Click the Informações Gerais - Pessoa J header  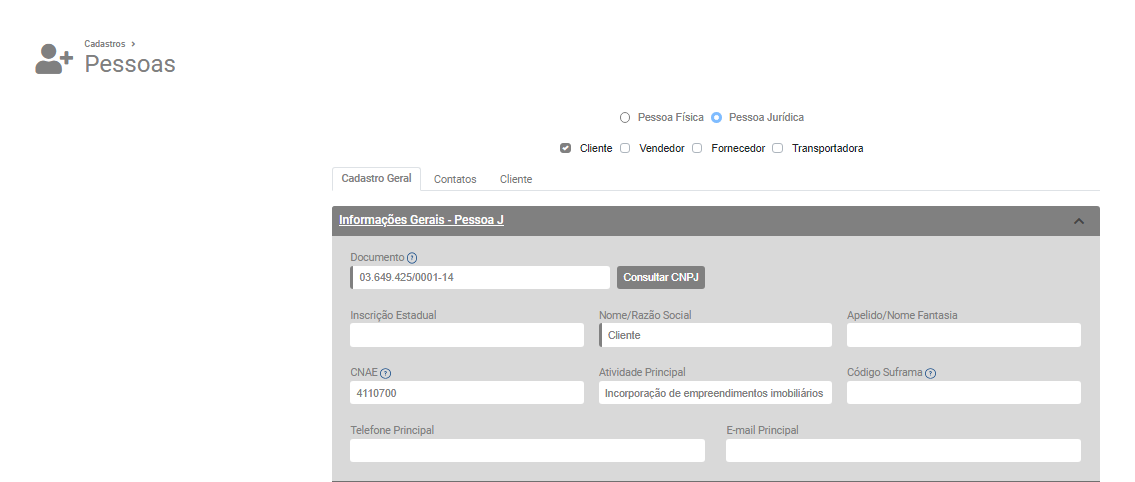tap(421, 220)
